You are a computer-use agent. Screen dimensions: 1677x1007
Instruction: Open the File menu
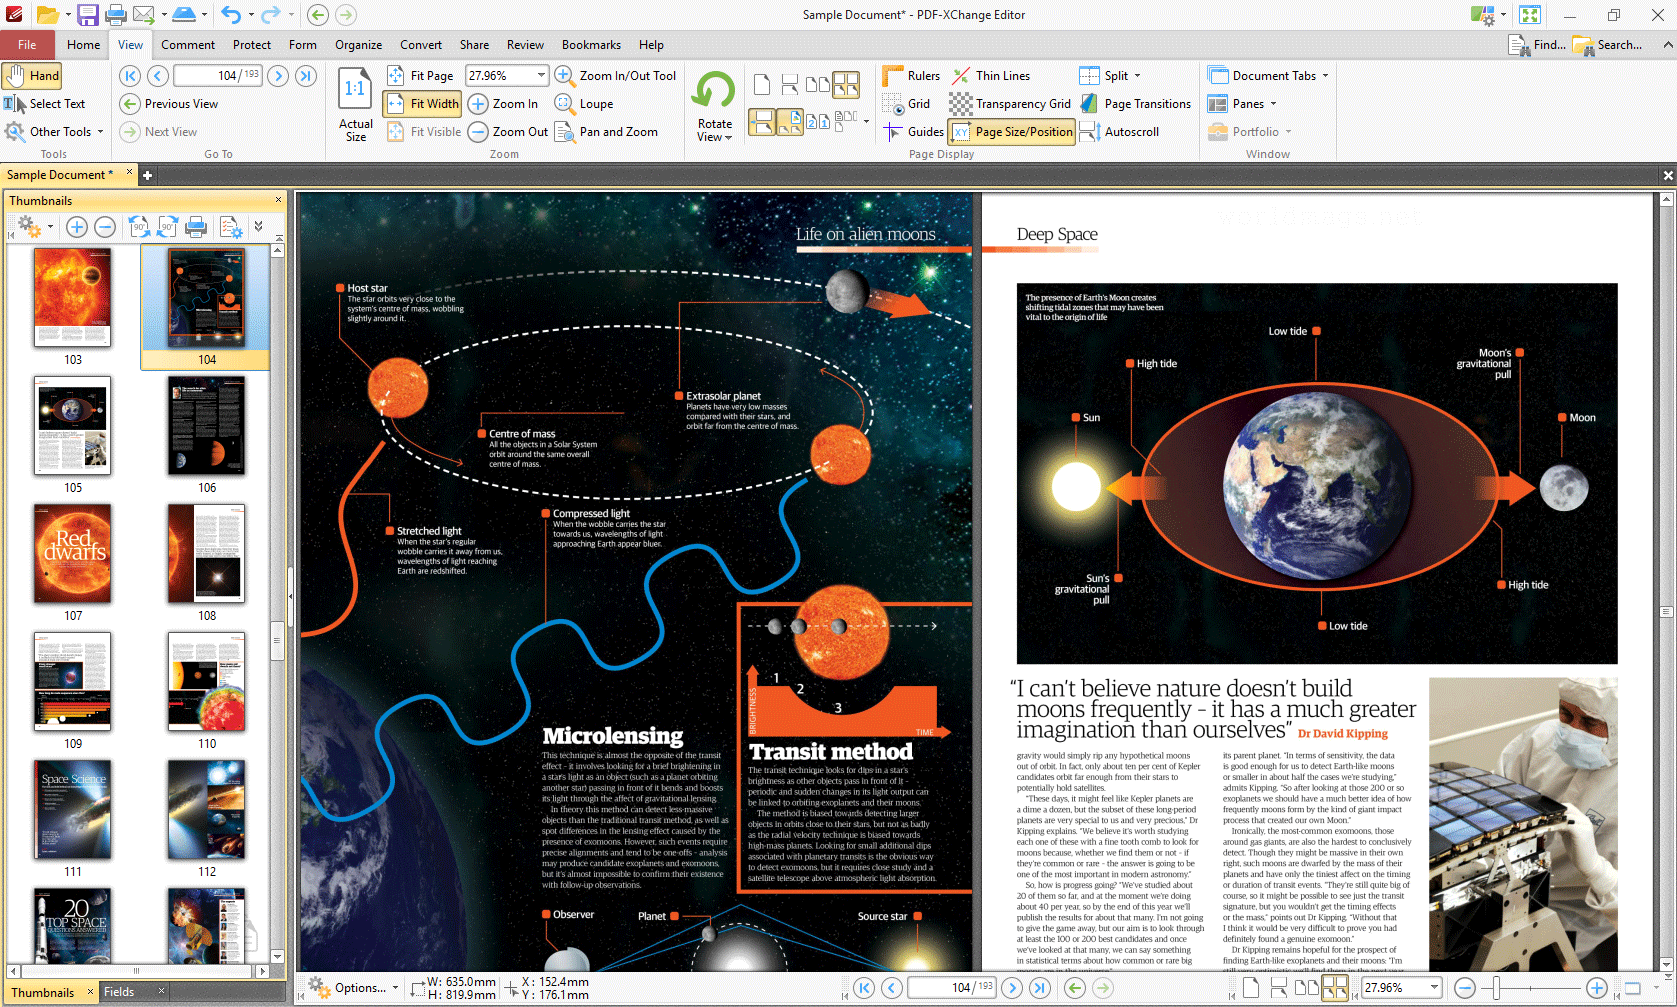(27, 45)
